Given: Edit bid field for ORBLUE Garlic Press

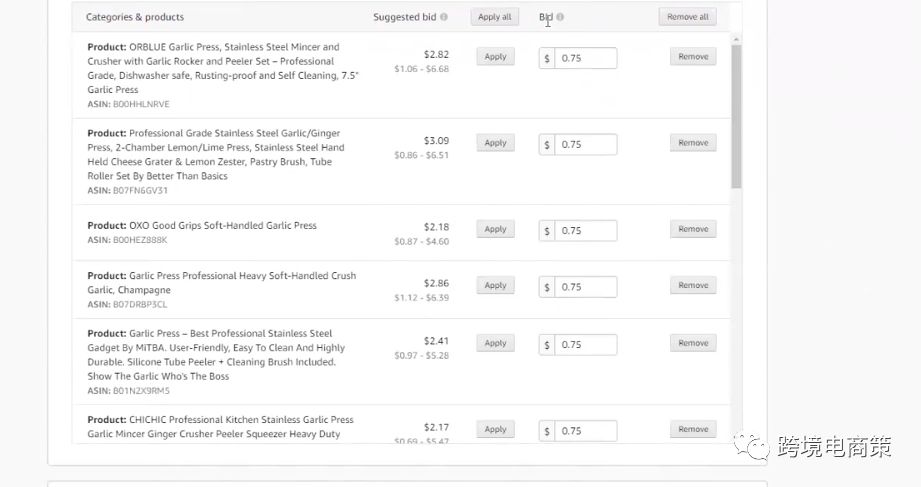Looking at the screenshot, I should [x=585, y=59].
